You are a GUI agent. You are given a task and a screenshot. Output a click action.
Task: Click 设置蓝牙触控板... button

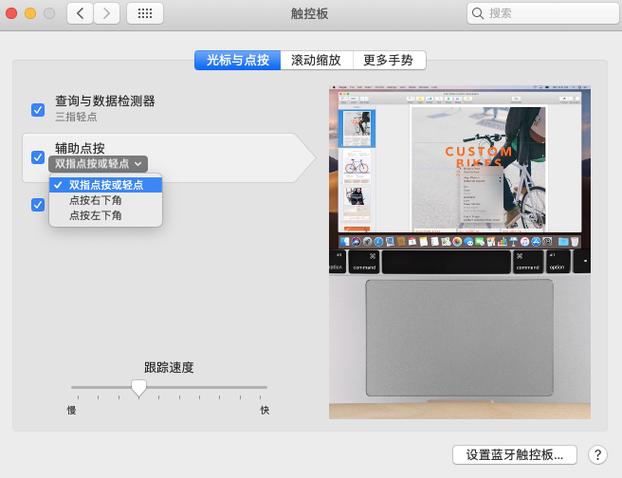click(x=514, y=455)
